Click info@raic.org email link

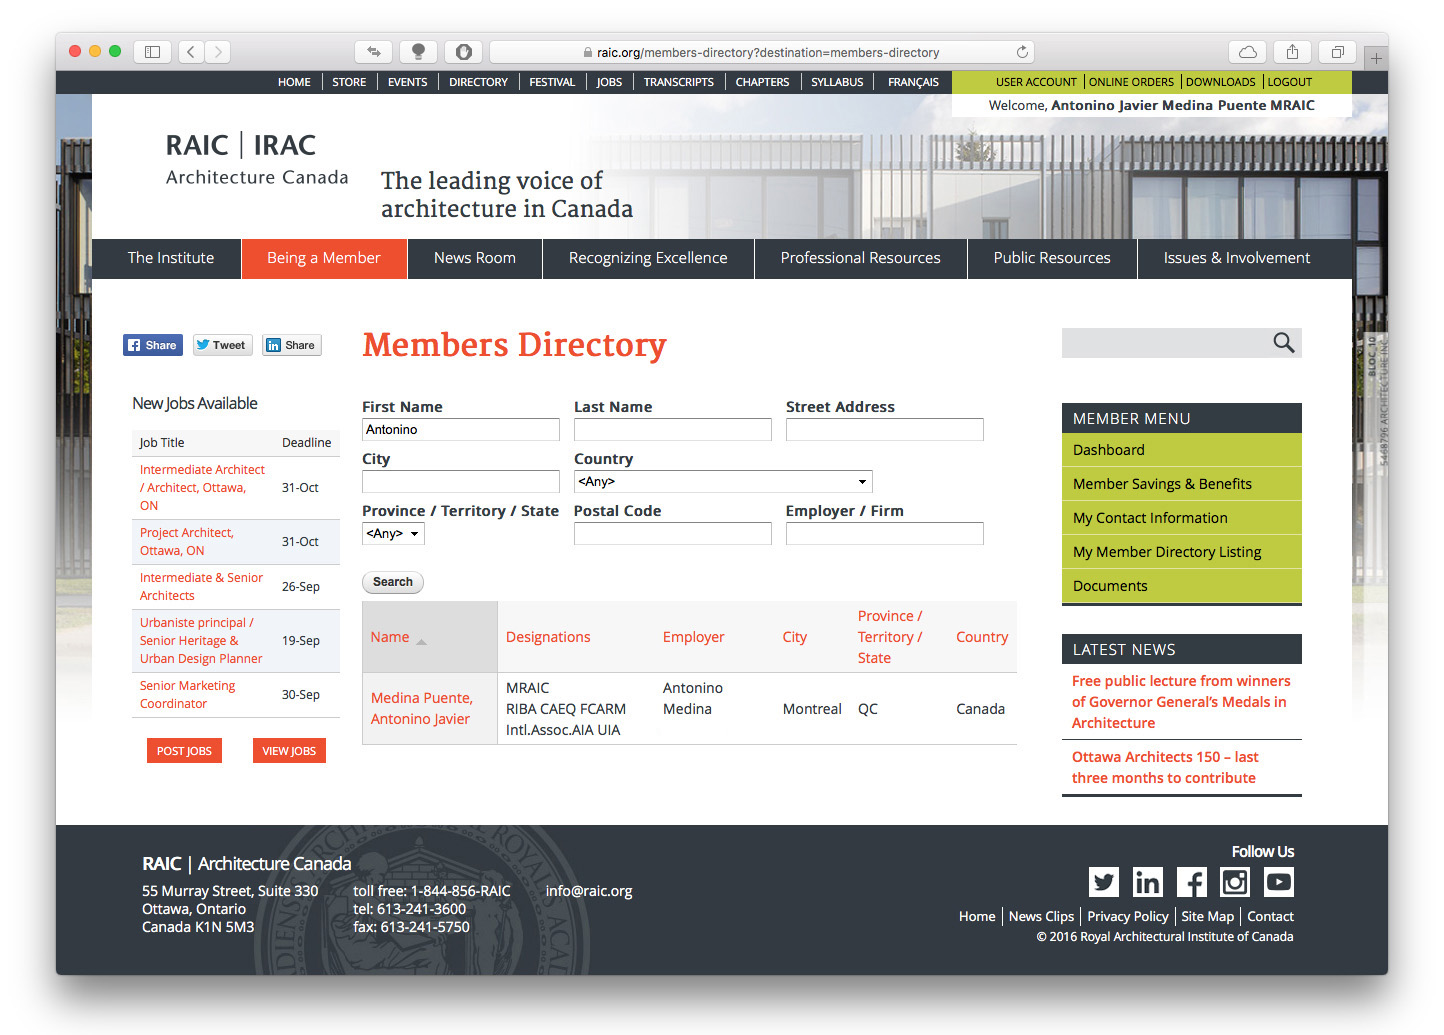coord(589,891)
